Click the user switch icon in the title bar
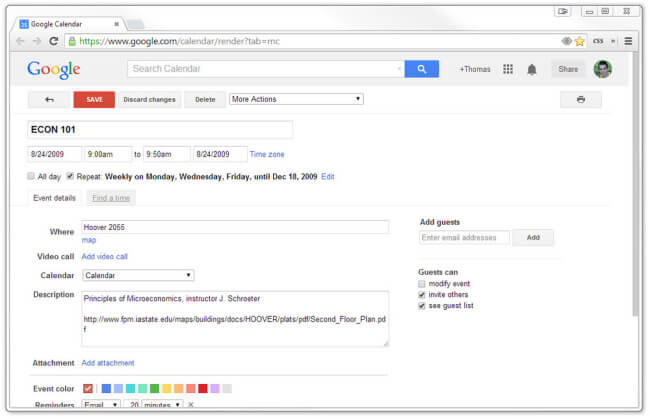The image size is (650, 419). click(x=563, y=11)
